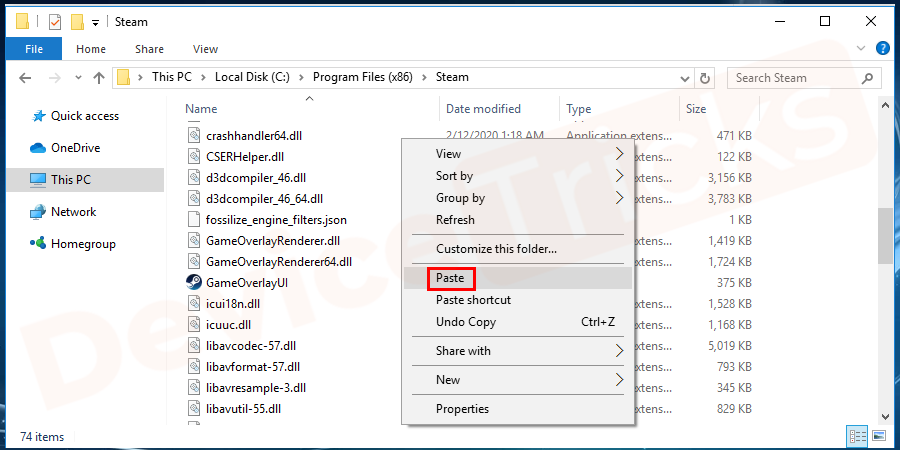
Task: Click the New folder quick access toolbar icon
Action: (x=77, y=22)
